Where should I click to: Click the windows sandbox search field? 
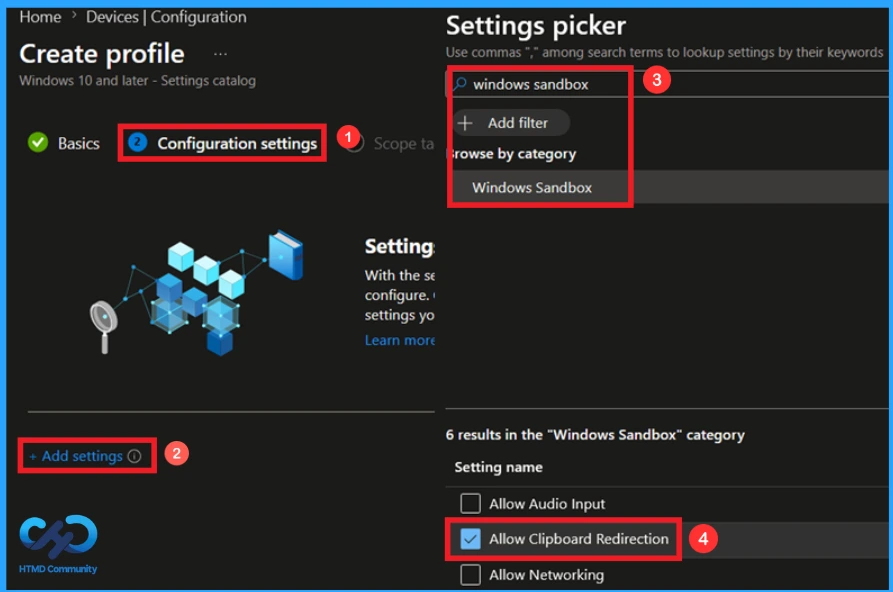point(666,84)
